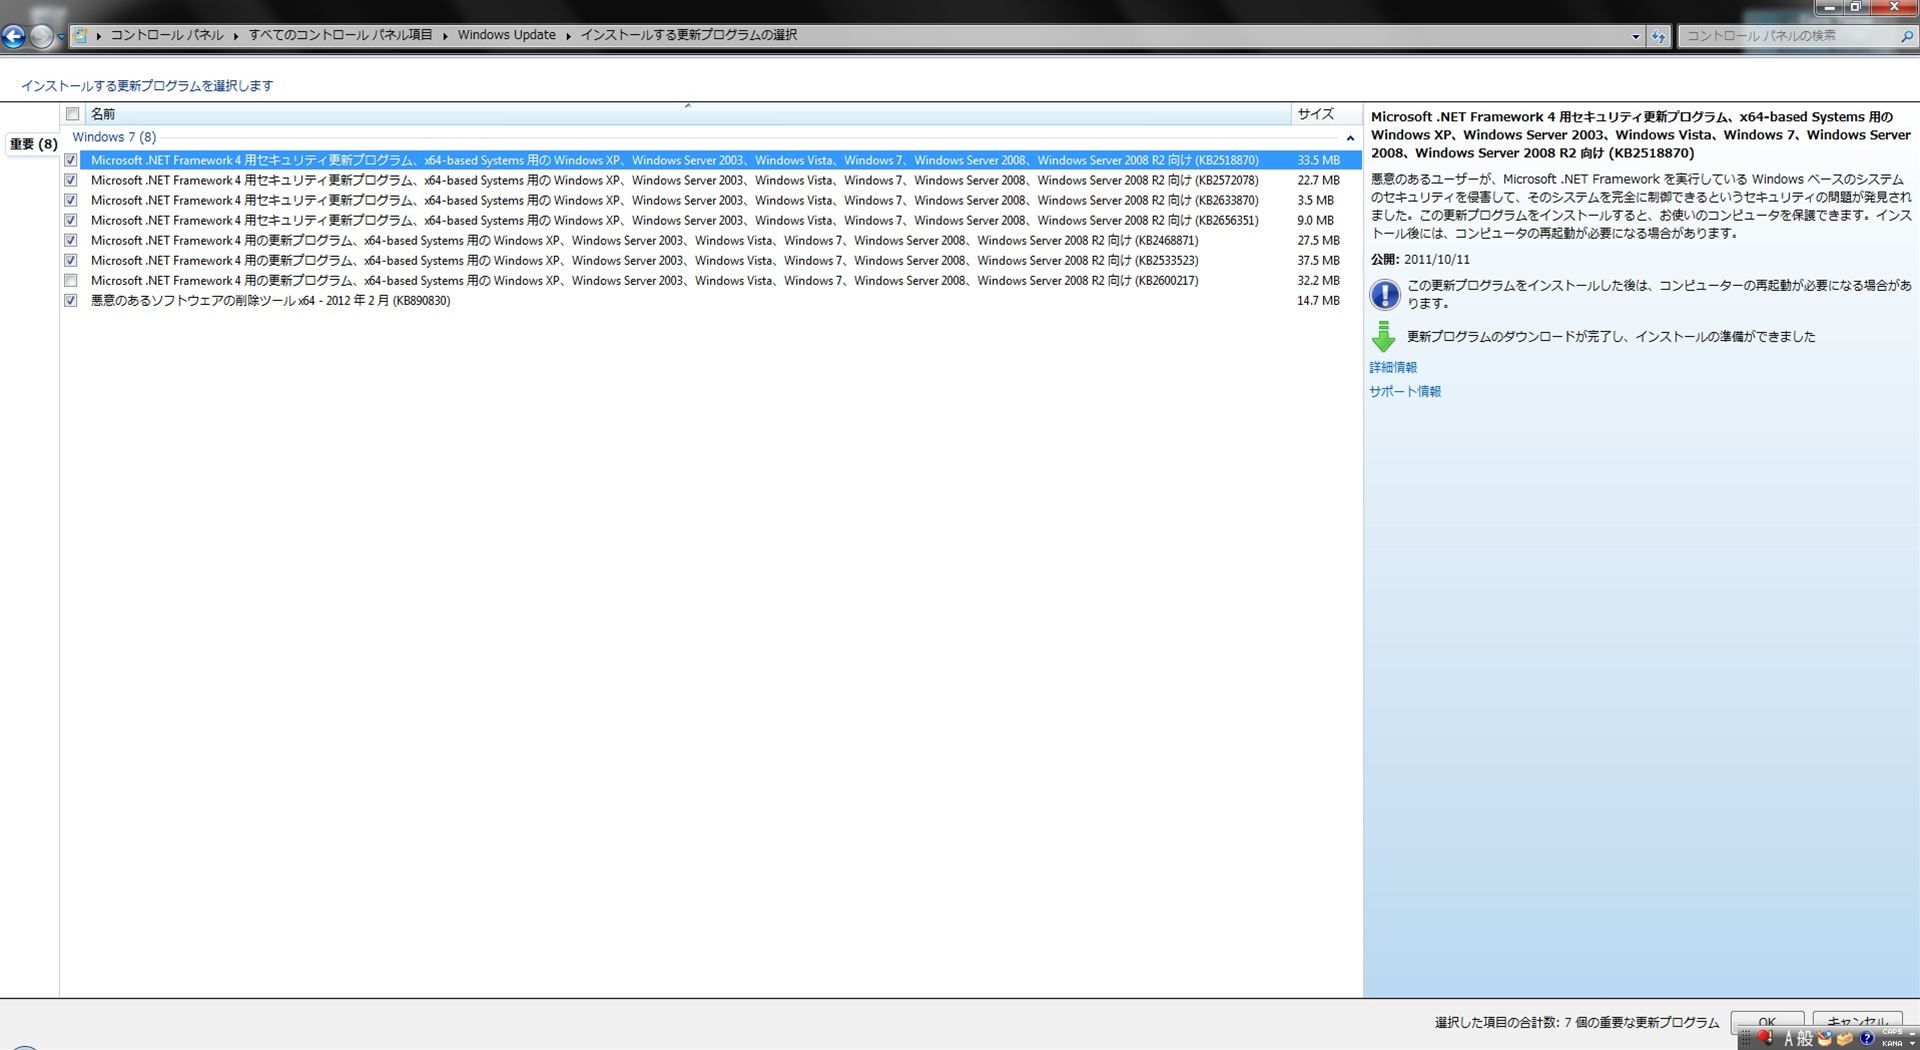The image size is (1920, 1050).
Task: Click the blue restart-required info icon
Action: click(1385, 294)
